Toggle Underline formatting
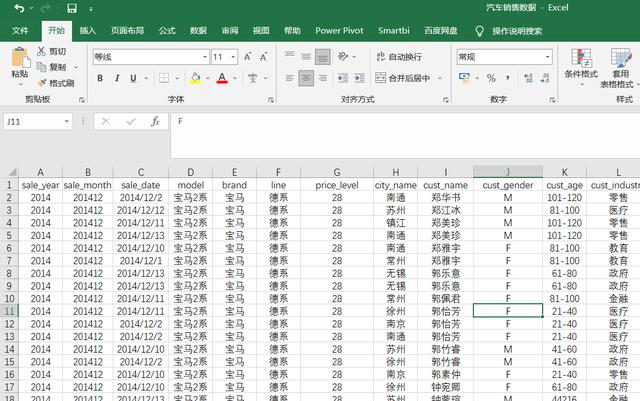Screen dimensions: 640x401 tap(133, 78)
